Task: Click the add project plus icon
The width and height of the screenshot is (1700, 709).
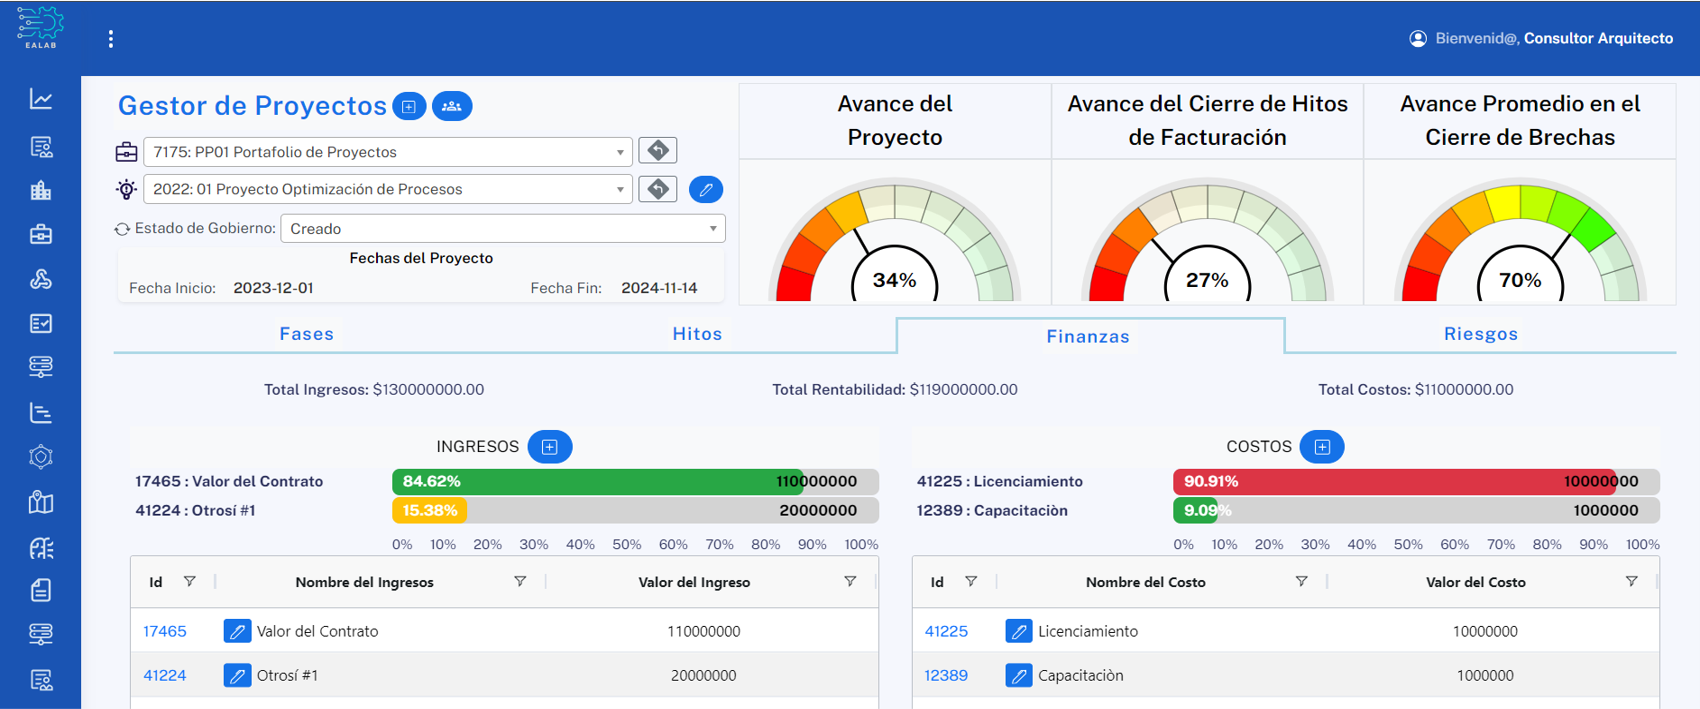Action: (409, 106)
